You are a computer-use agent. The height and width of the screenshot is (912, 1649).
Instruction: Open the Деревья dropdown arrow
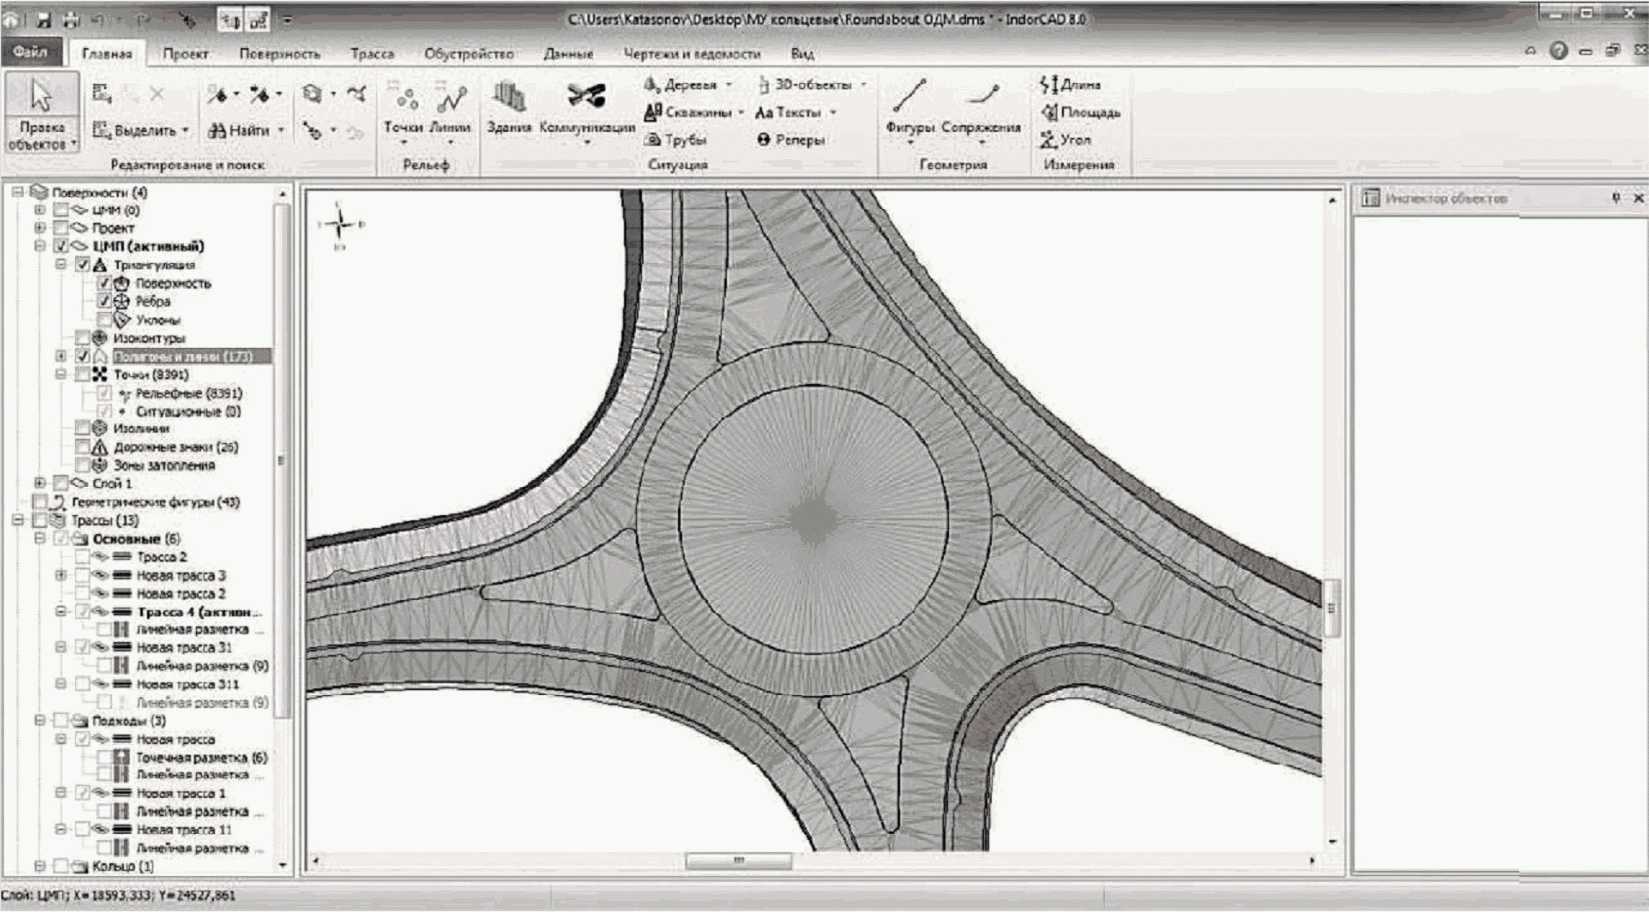729,85
